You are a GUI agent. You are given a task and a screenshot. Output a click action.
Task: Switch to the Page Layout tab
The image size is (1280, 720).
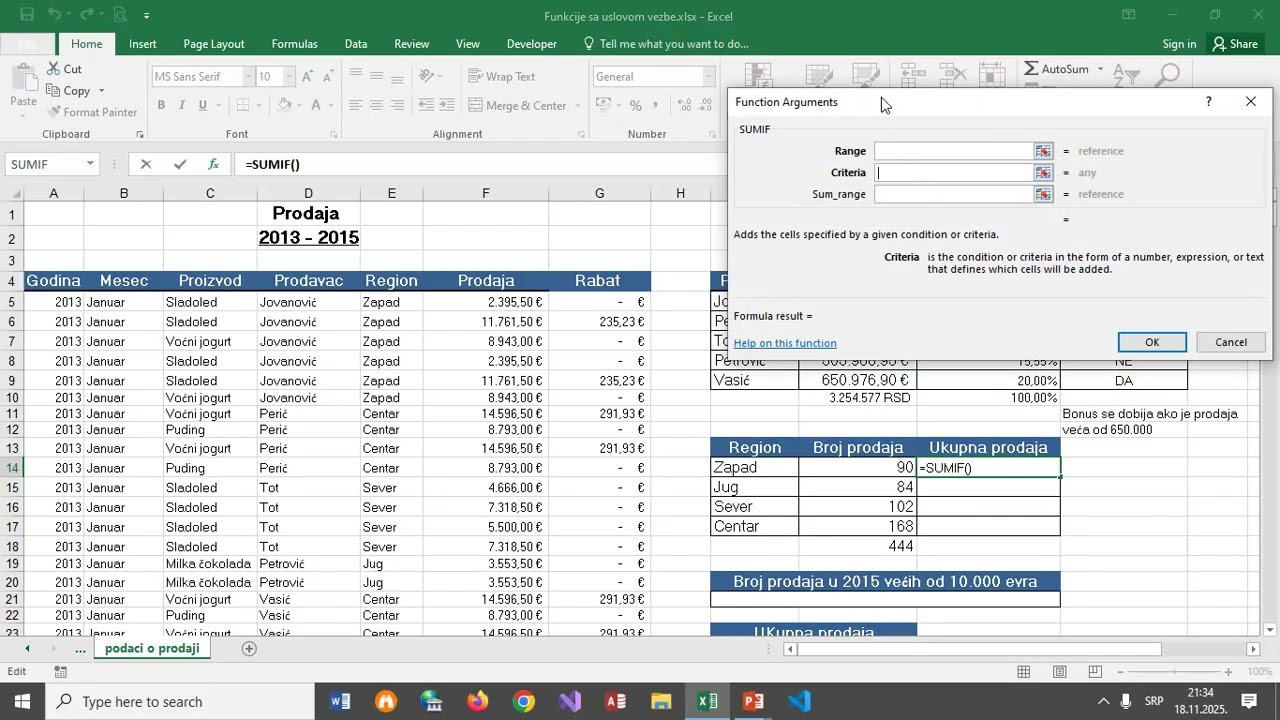[x=214, y=44]
